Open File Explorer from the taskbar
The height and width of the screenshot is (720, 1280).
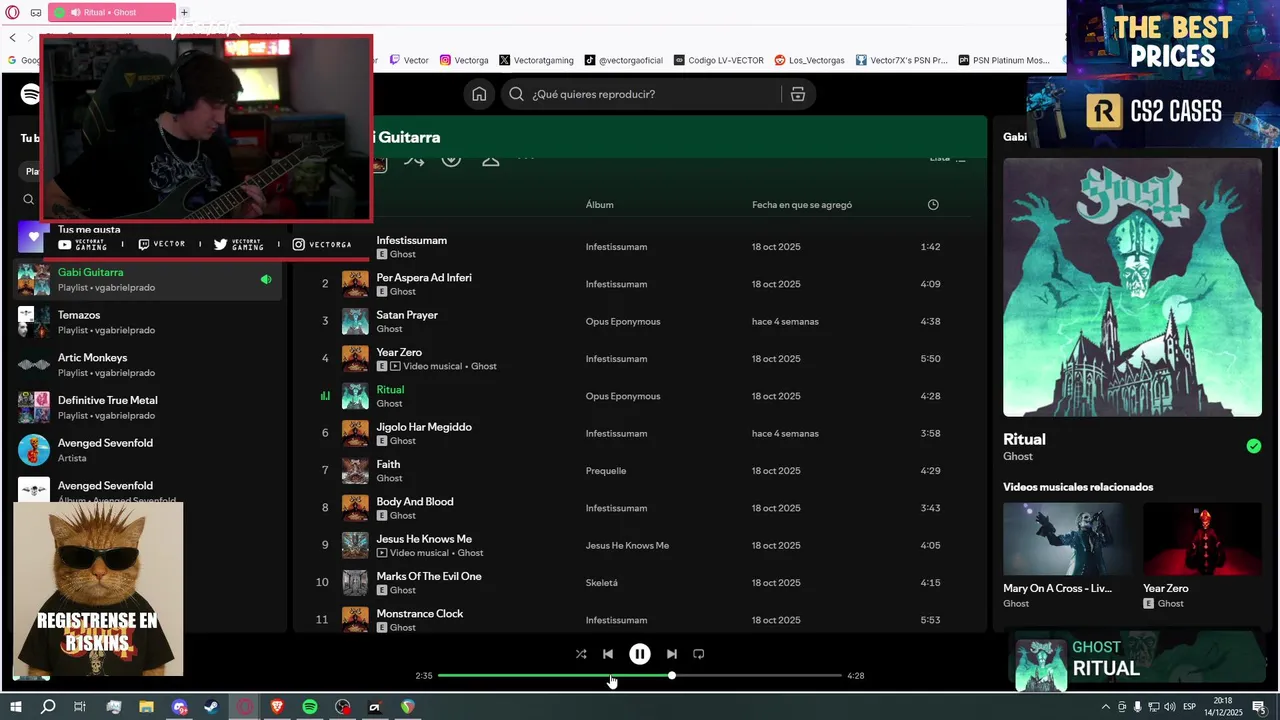click(146, 707)
